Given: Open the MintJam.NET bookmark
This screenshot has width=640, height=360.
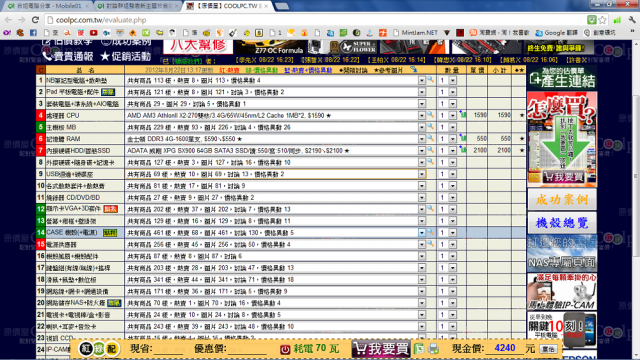Looking at the screenshot, I should click(x=416, y=33).
